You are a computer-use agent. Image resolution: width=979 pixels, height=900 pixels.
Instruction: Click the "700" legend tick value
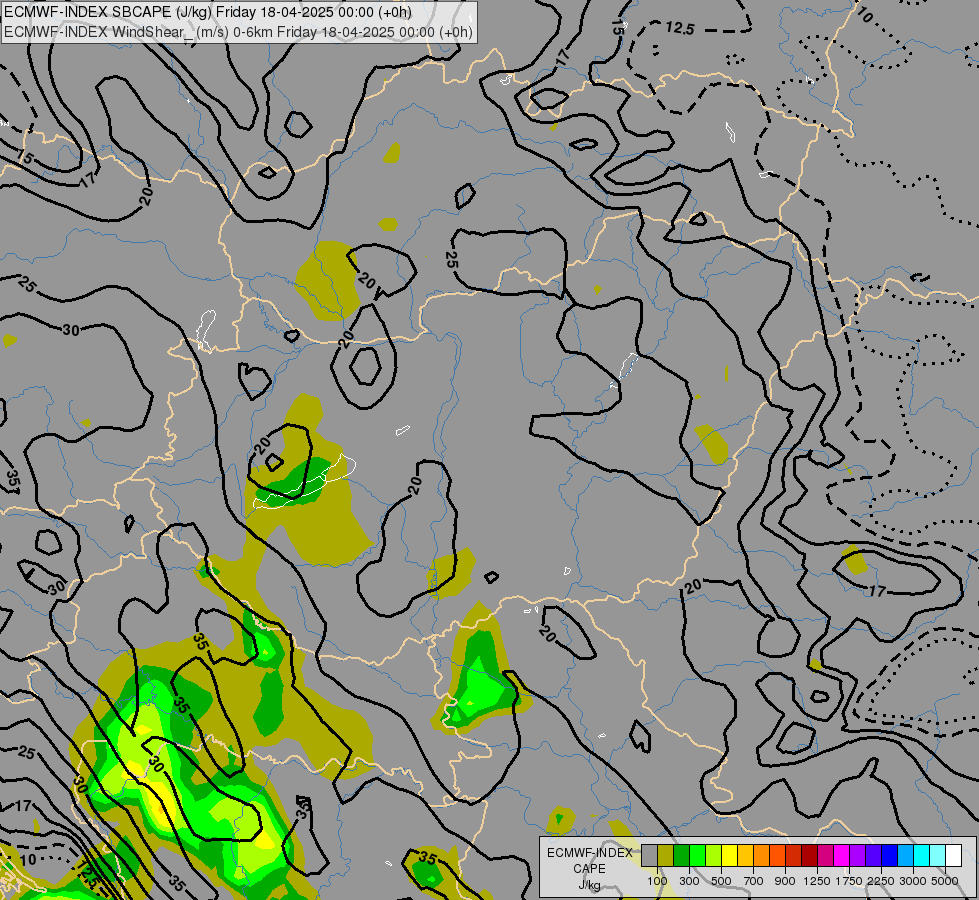click(x=754, y=881)
